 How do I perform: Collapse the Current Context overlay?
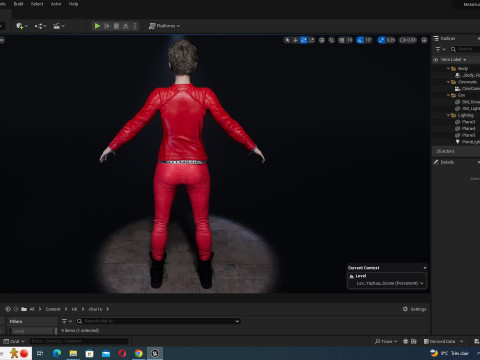pos(425,268)
